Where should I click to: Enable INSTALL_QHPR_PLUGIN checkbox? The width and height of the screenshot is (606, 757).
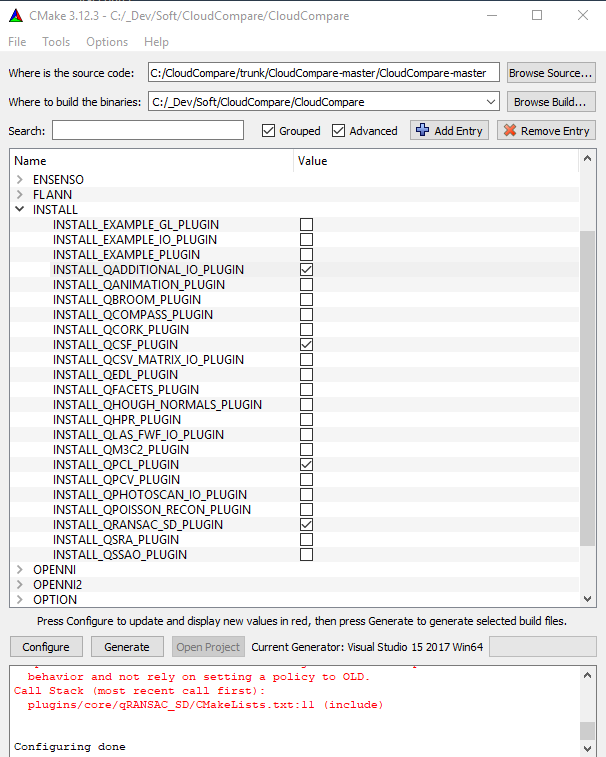coord(306,420)
